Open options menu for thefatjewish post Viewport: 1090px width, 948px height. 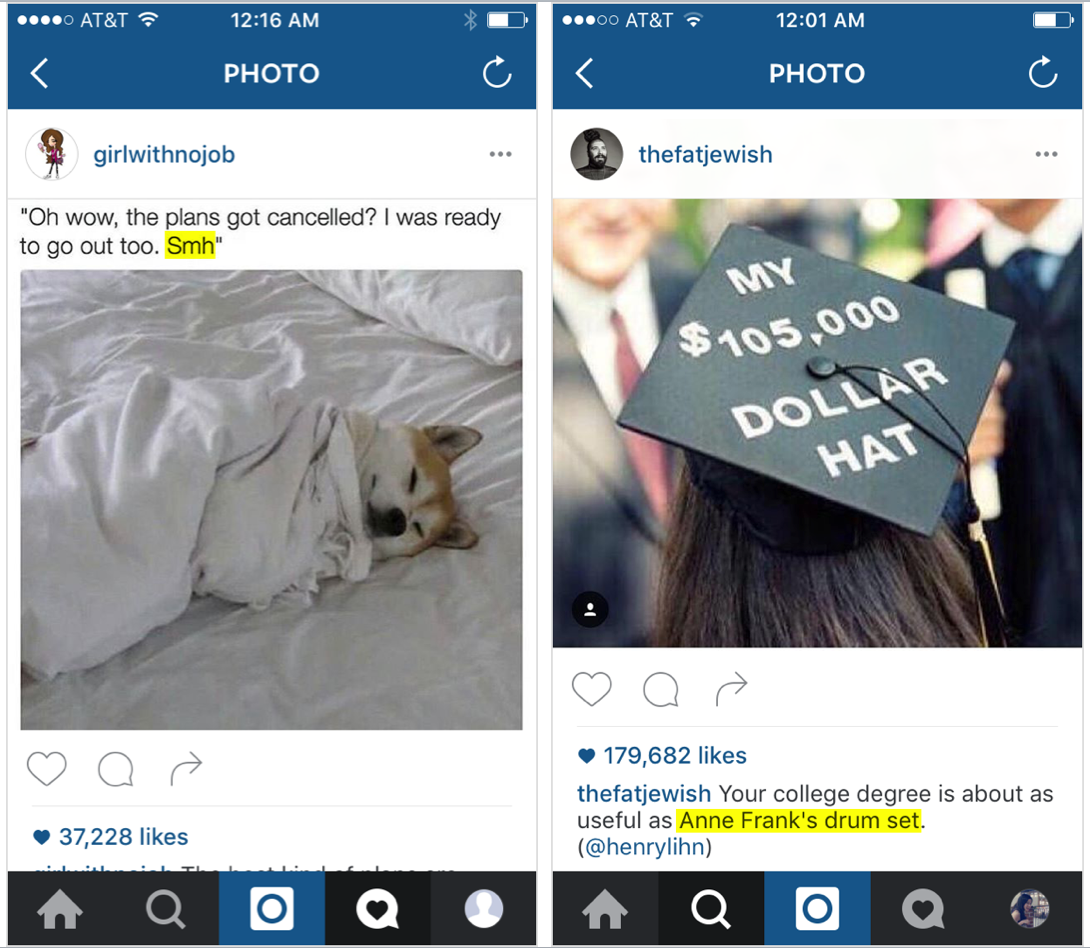[1046, 154]
